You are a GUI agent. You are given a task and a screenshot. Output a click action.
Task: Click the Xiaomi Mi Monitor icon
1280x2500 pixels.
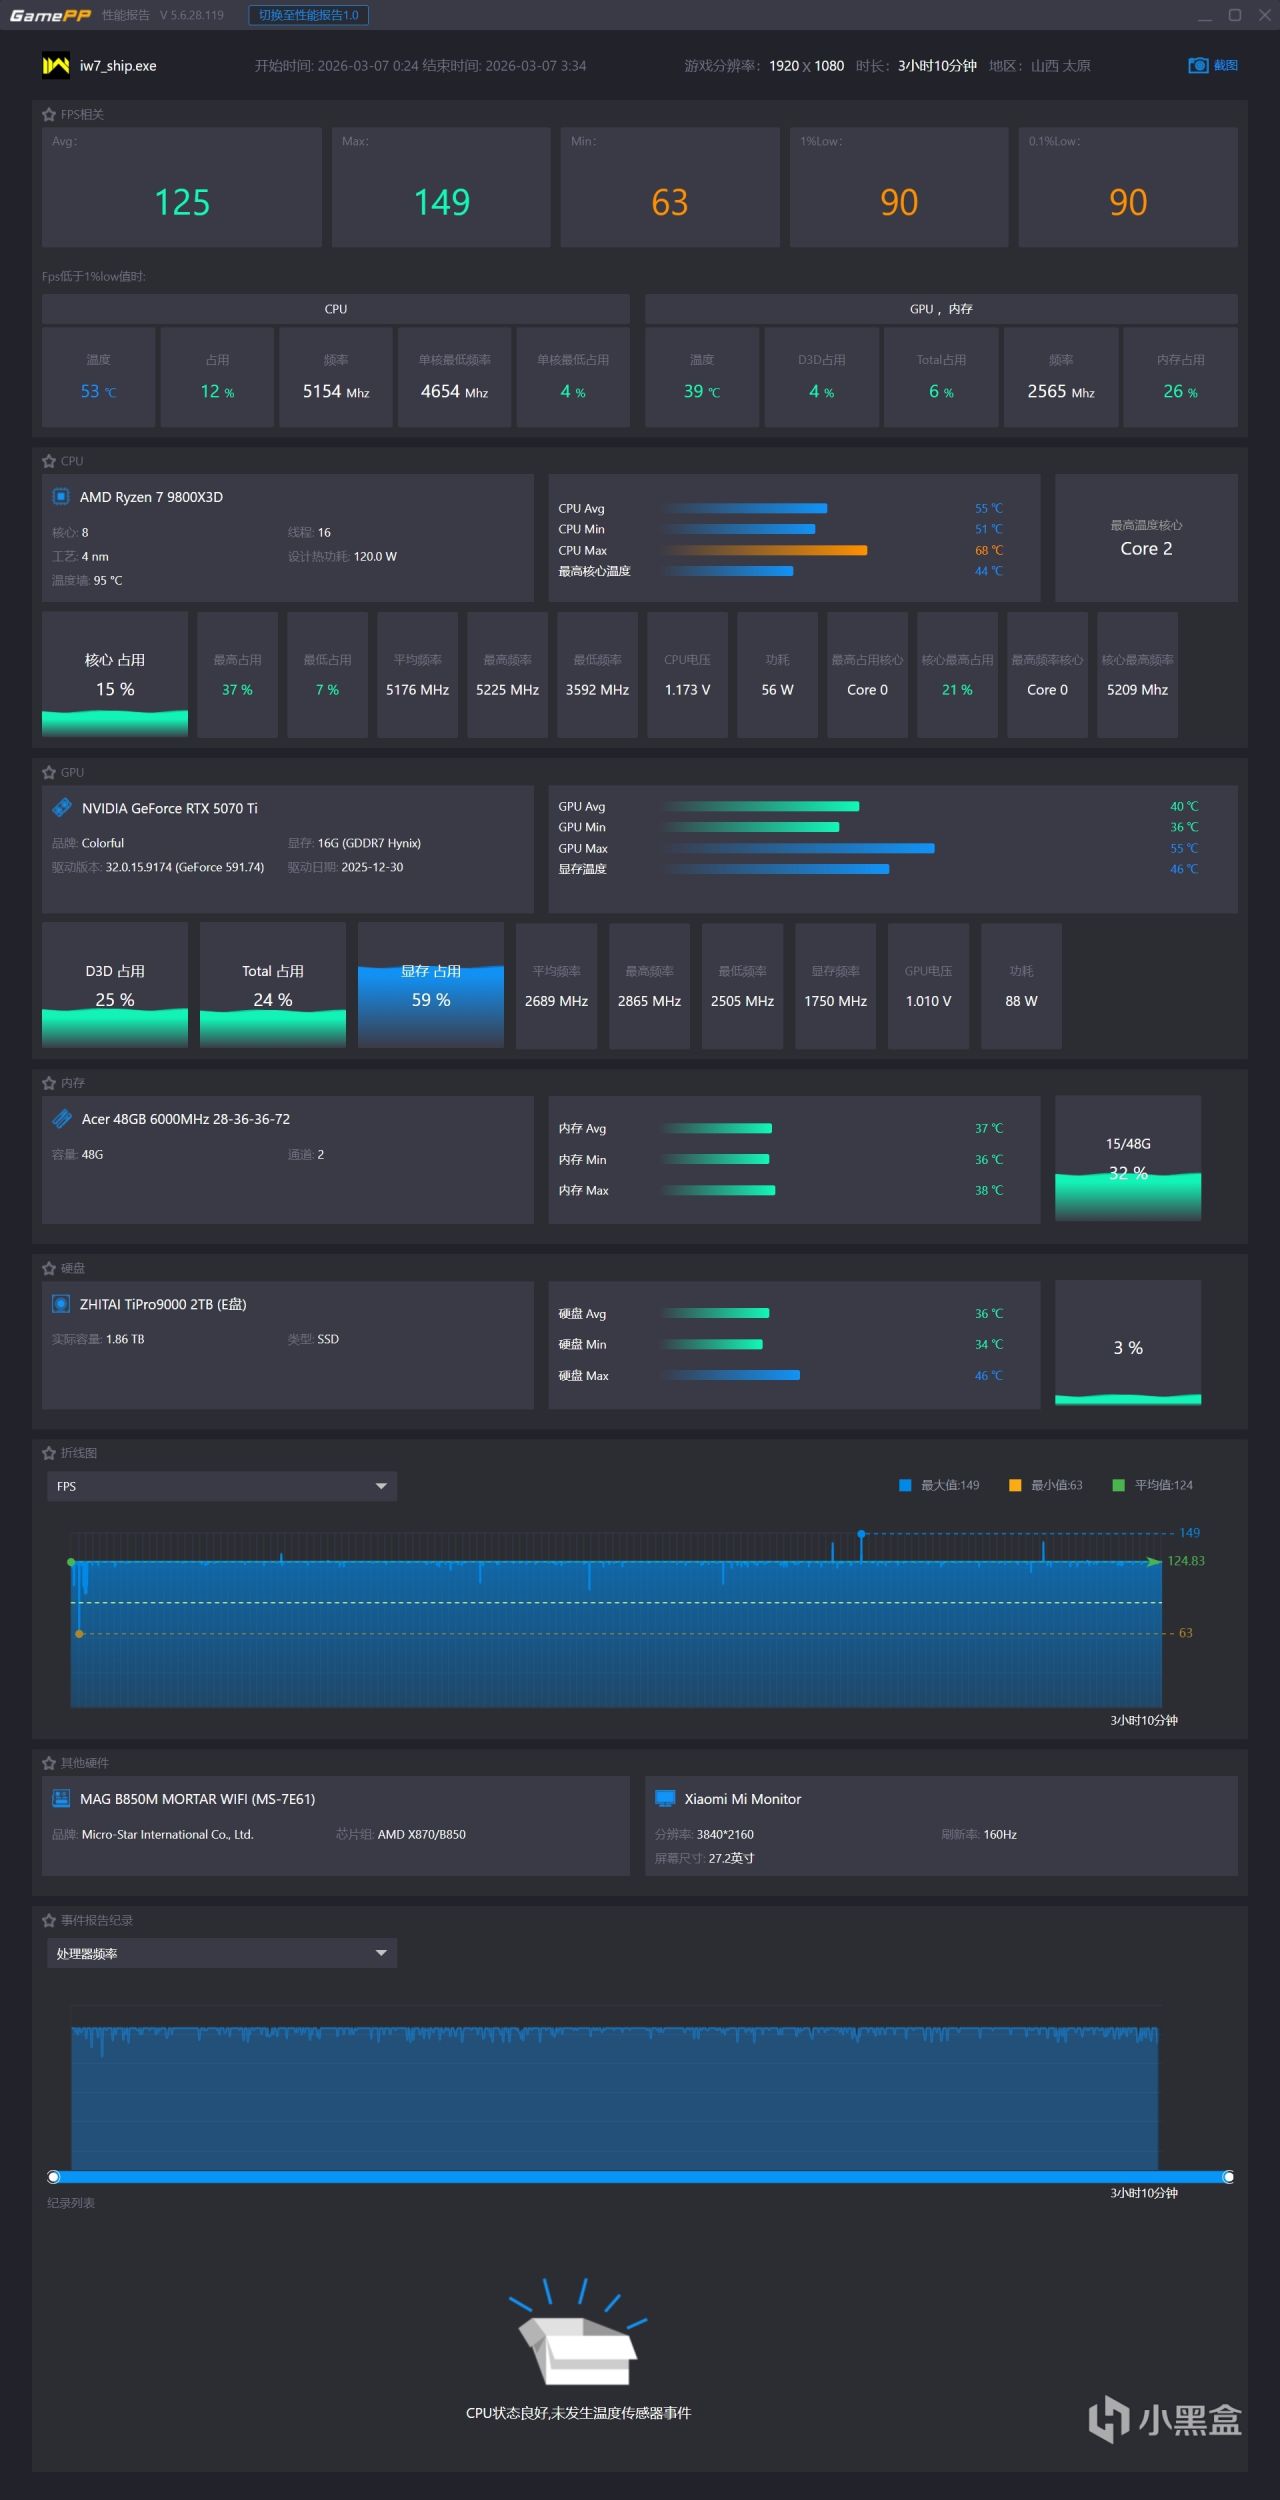point(665,1798)
